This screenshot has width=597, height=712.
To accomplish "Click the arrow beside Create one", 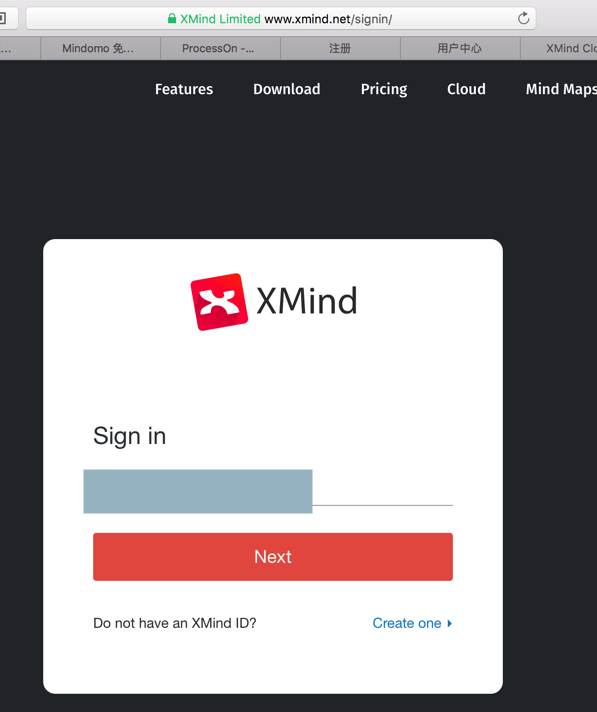I will 449,623.
